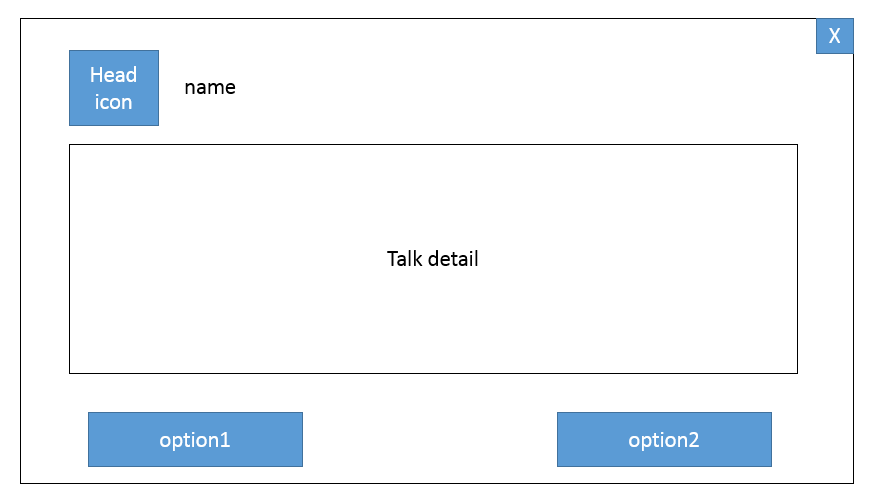Dismiss the talk window via blue X
The width and height of the screenshot is (872, 492).
[835, 36]
